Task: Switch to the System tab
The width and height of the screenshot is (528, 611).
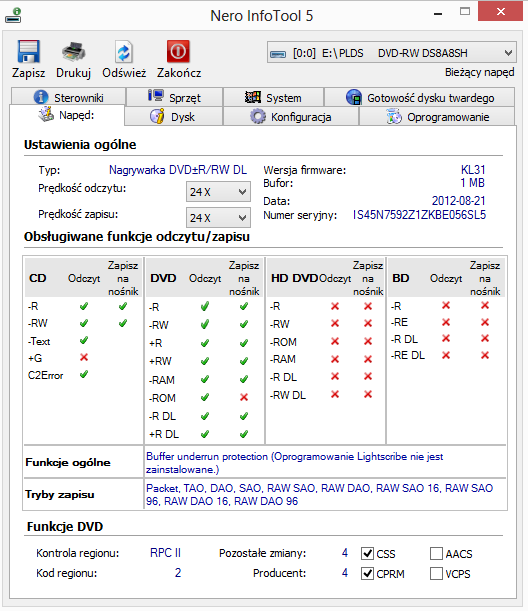Action: pyautogui.click(x=273, y=97)
